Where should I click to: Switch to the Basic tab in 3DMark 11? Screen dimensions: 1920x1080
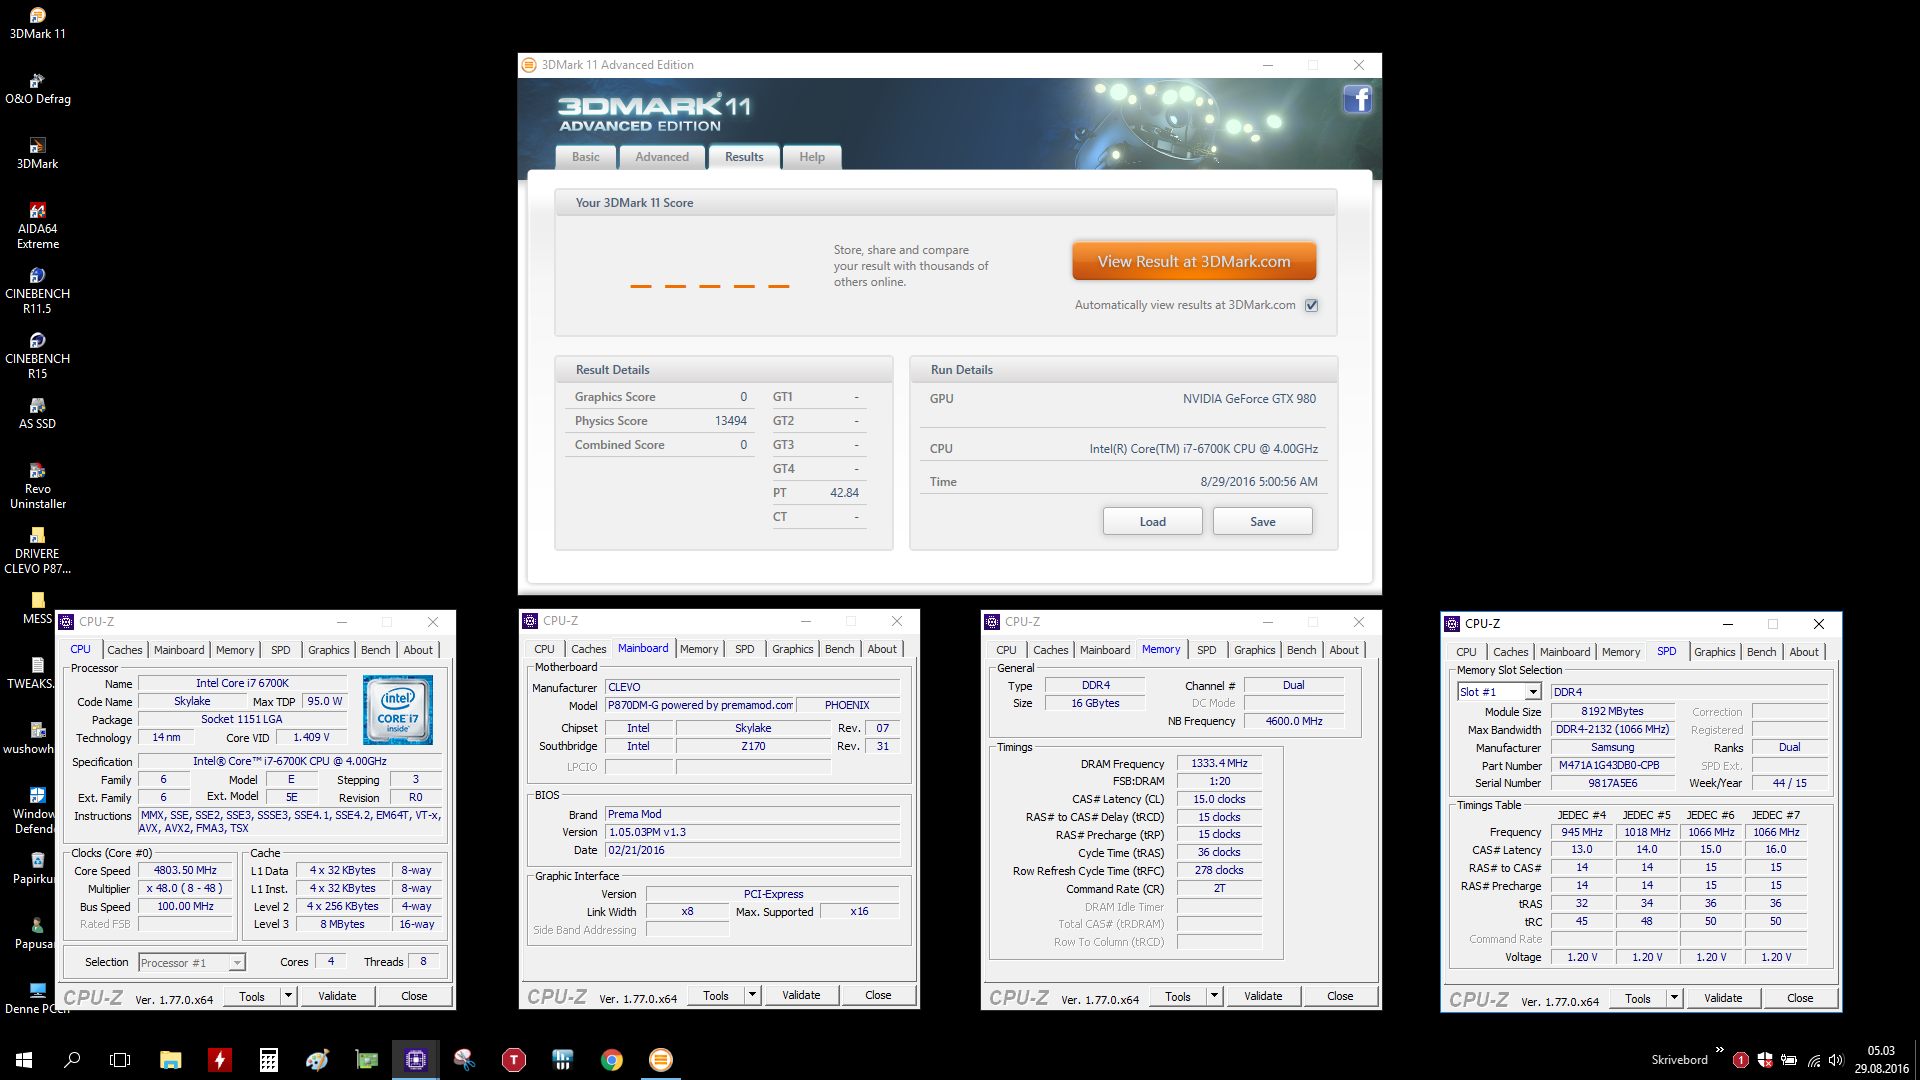pos(585,157)
